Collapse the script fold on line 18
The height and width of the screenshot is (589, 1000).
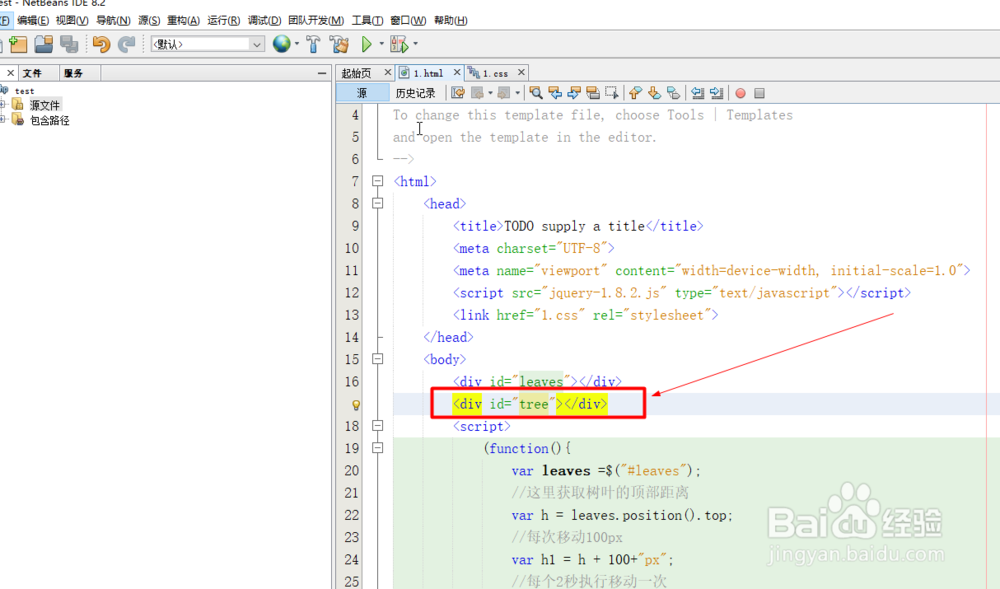pos(378,425)
